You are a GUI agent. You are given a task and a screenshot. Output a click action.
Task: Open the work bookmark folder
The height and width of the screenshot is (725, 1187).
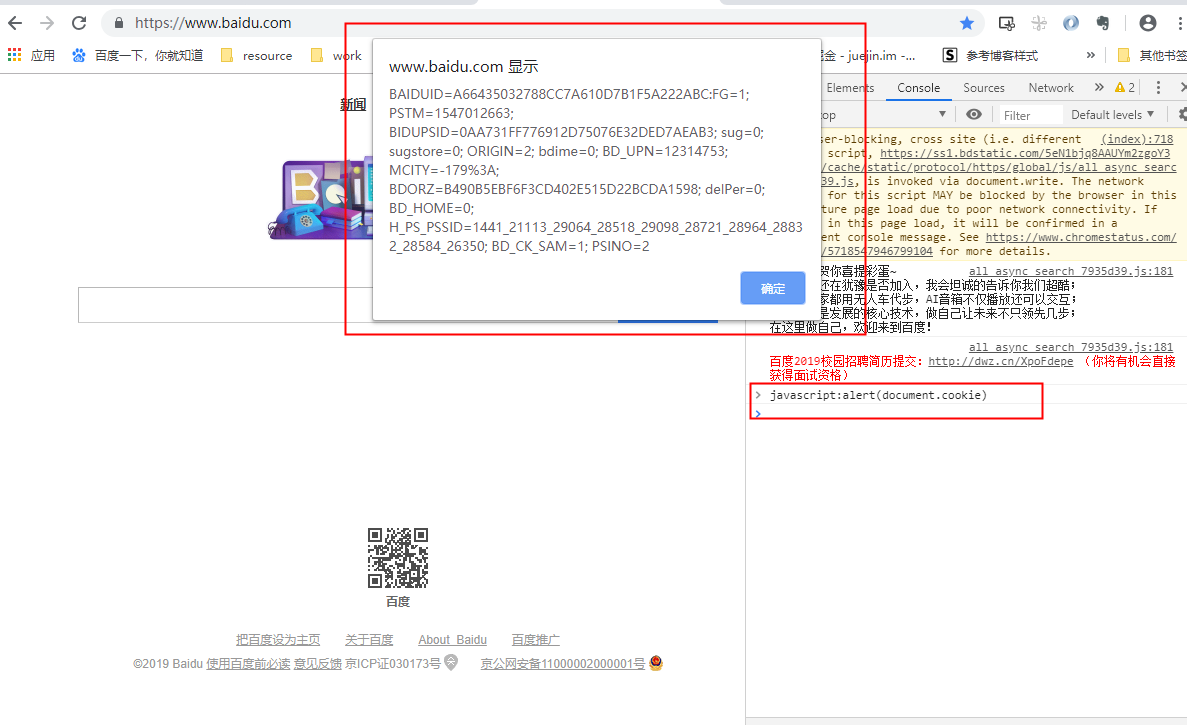point(337,55)
